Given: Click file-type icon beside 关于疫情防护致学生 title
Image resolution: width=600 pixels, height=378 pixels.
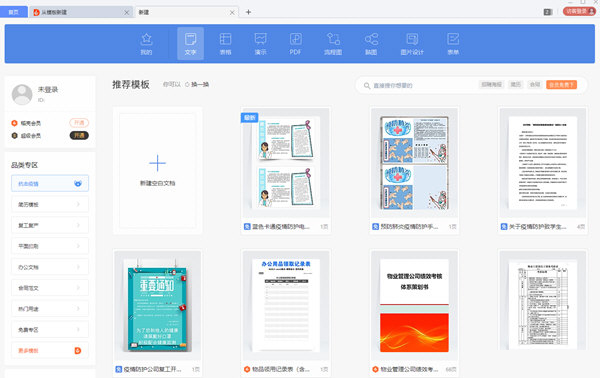Looking at the screenshot, I should 504,227.
